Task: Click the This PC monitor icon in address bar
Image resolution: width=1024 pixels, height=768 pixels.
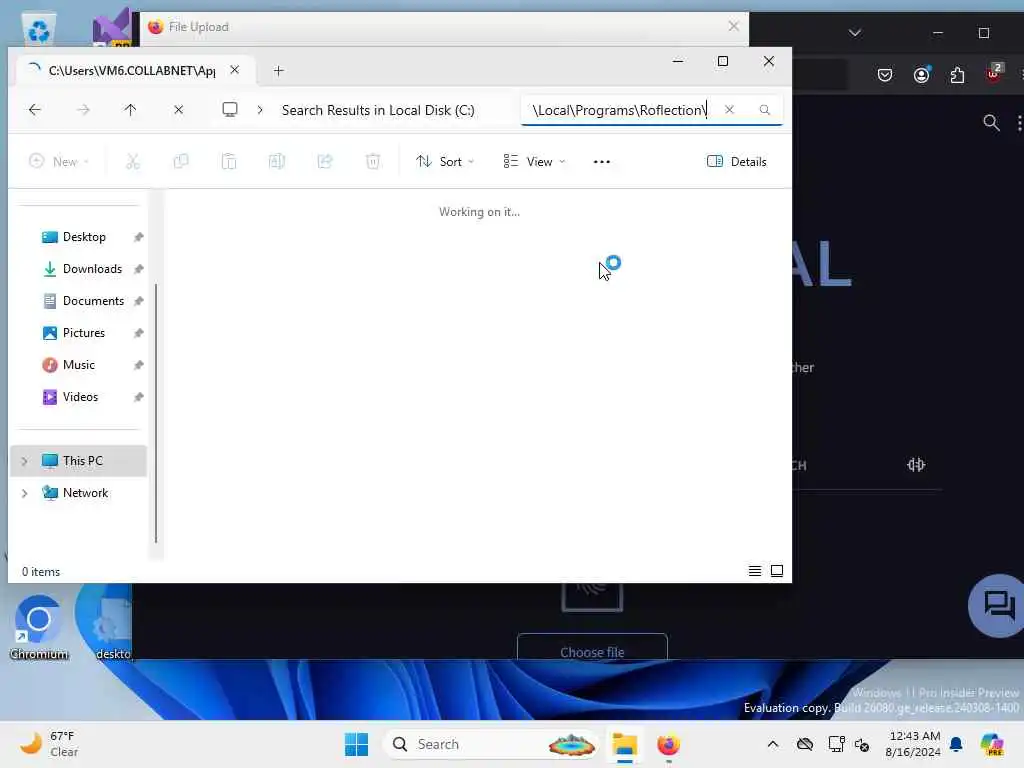Action: click(230, 110)
